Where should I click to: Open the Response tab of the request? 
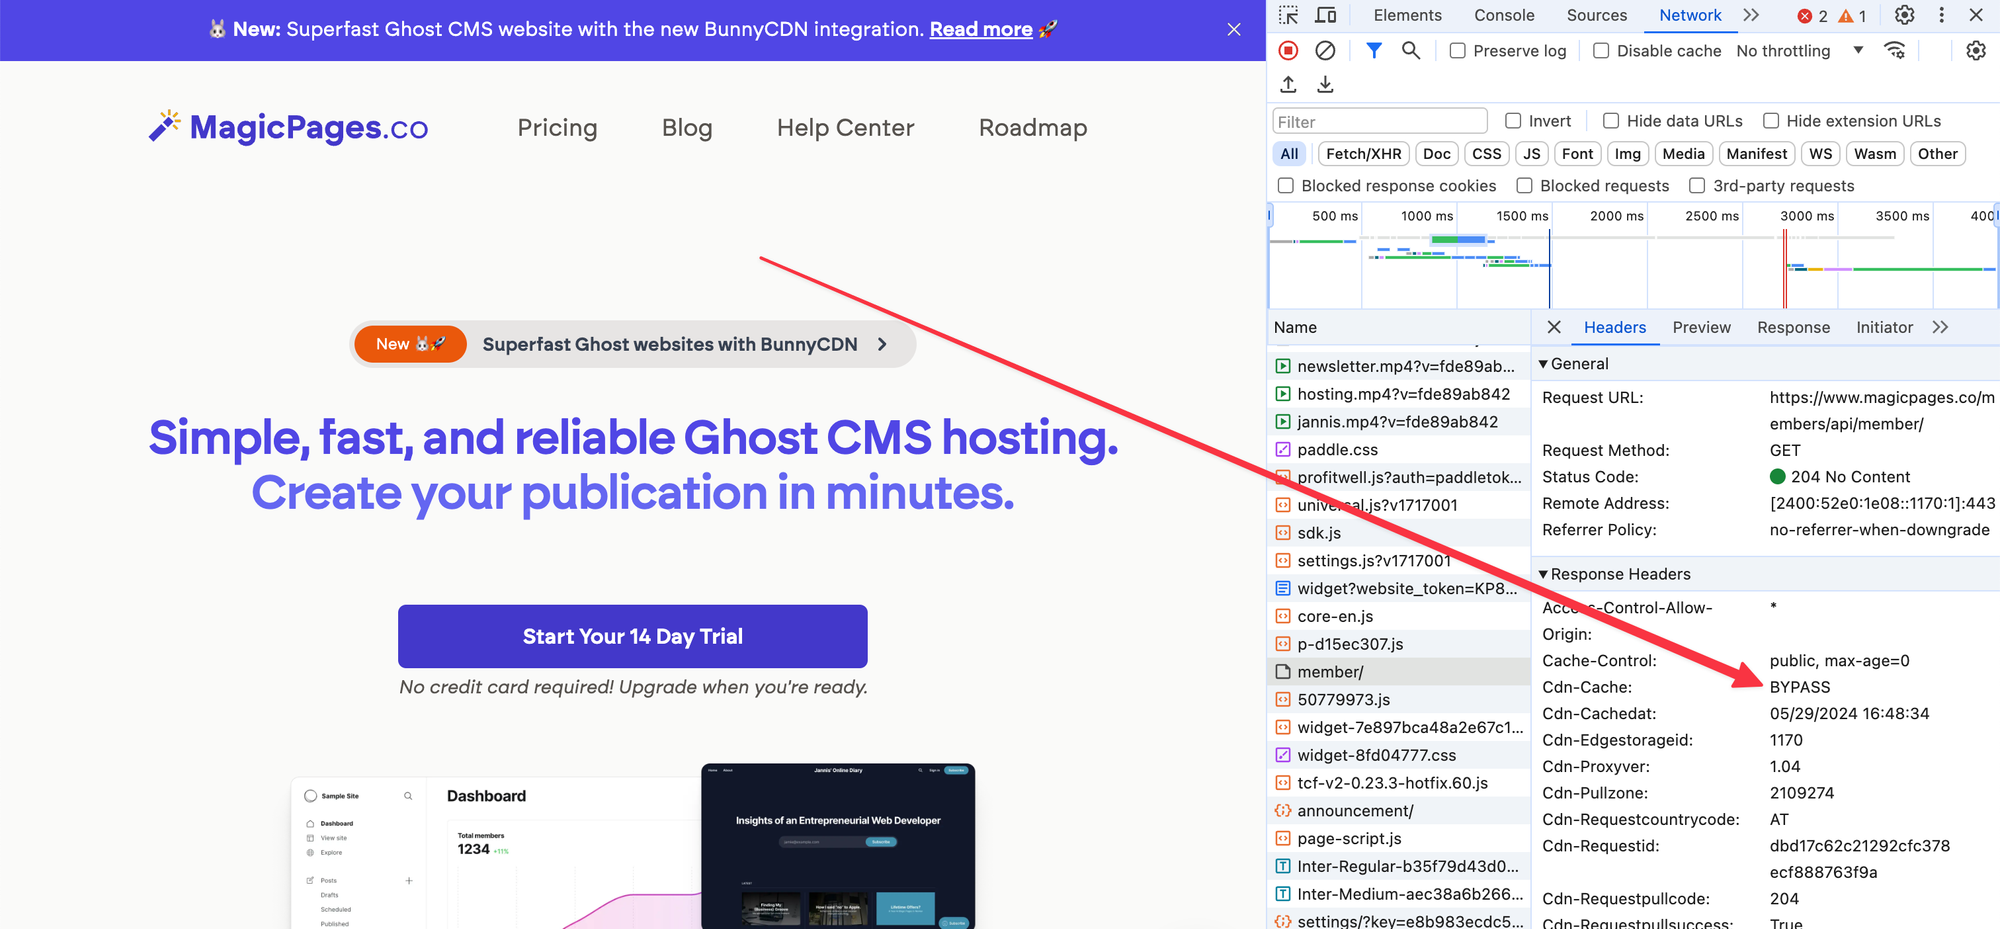coord(1794,327)
